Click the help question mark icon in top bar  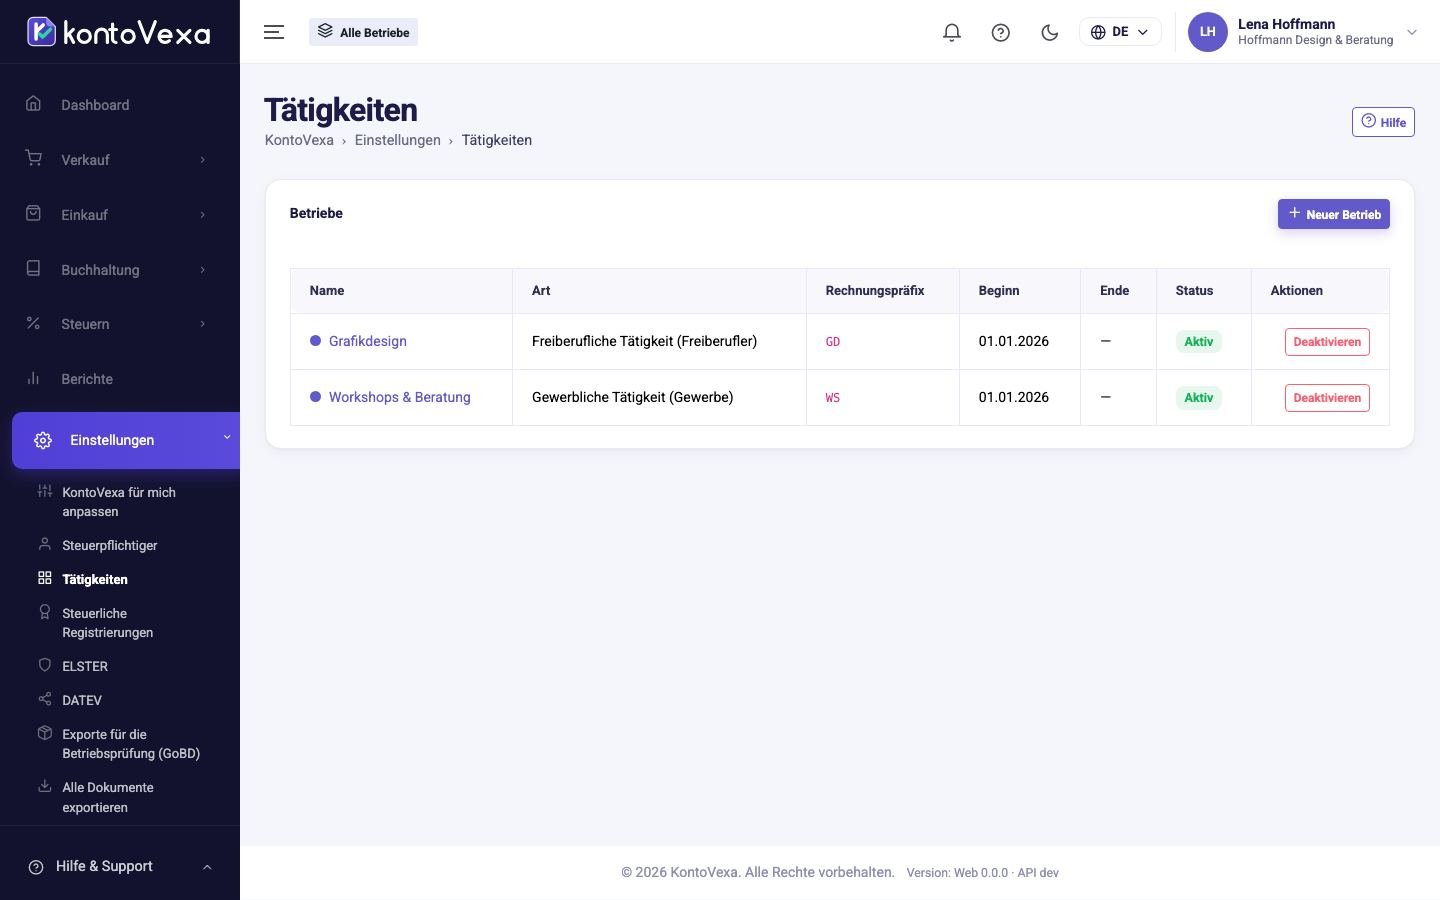coord(1000,32)
